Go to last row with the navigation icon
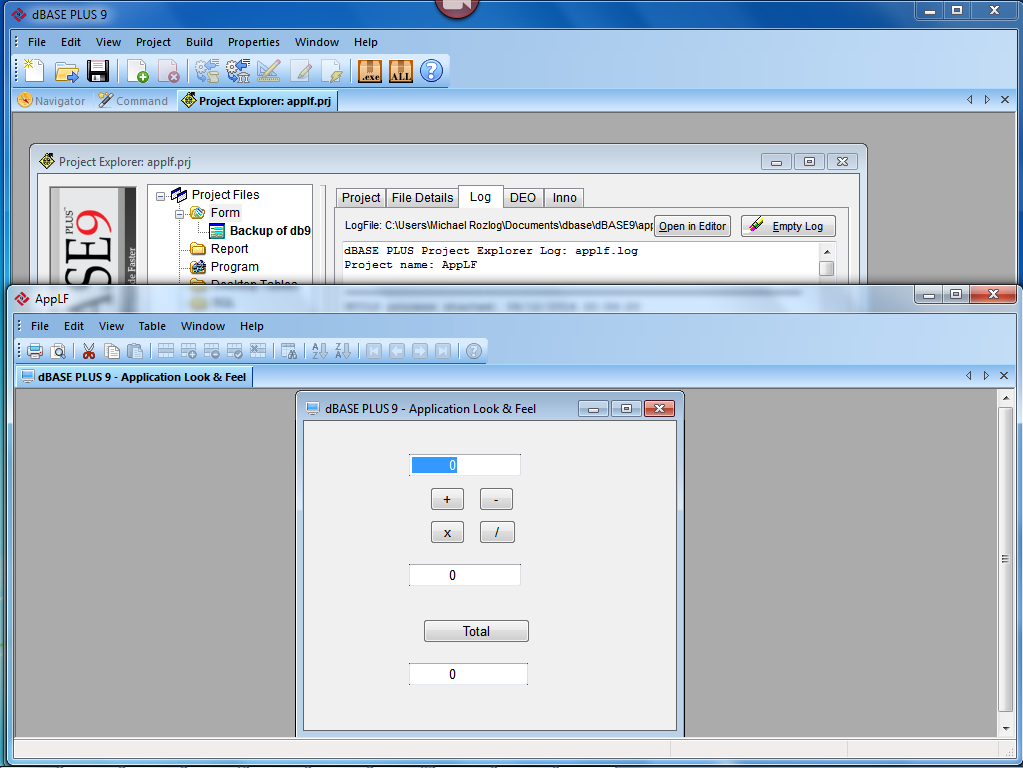Viewport: 1023px width, 768px height. click(x=443, y=351)
